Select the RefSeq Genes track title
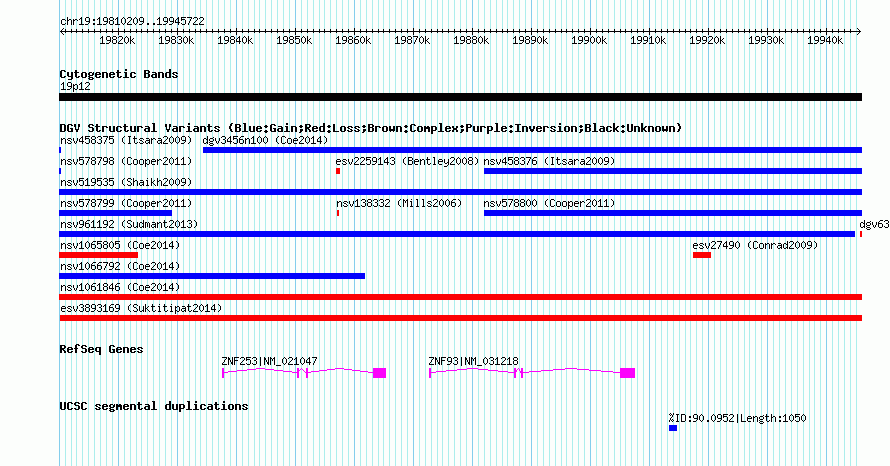 pos(102,349)
